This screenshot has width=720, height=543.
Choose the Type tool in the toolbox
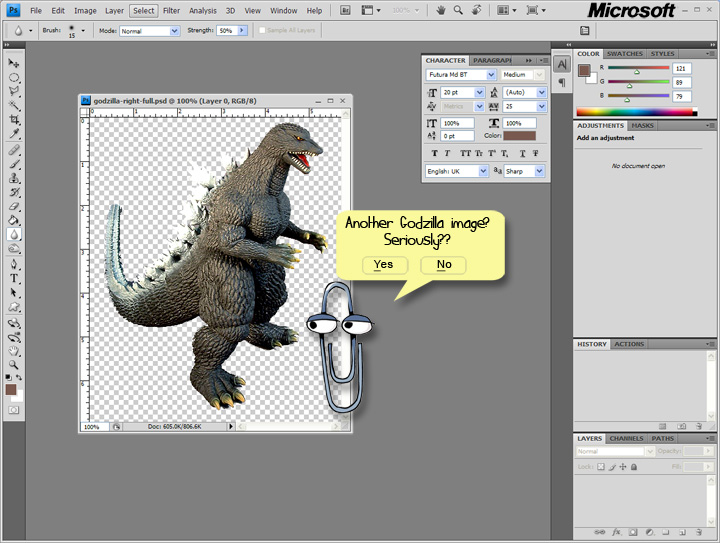pos(15,279)
